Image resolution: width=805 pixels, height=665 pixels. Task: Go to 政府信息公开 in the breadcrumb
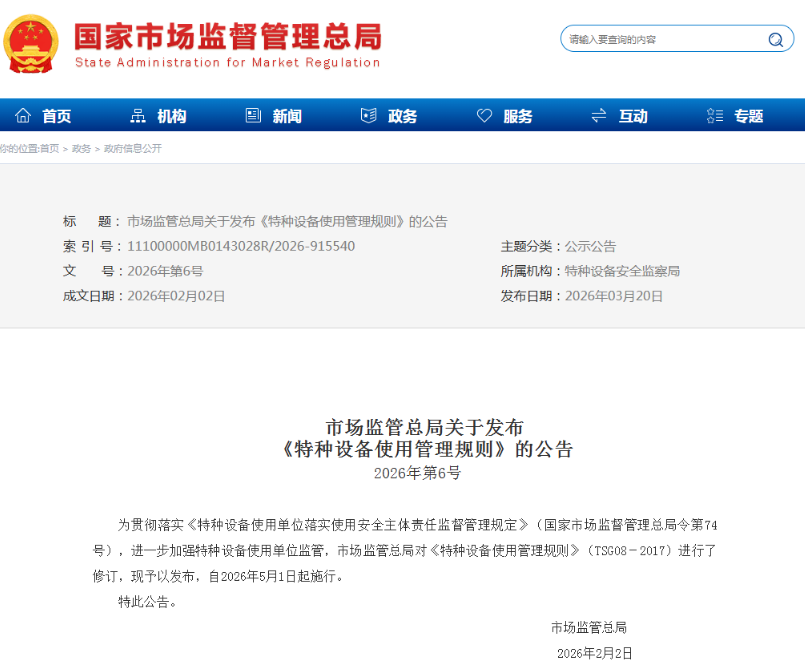pos(132,149)
